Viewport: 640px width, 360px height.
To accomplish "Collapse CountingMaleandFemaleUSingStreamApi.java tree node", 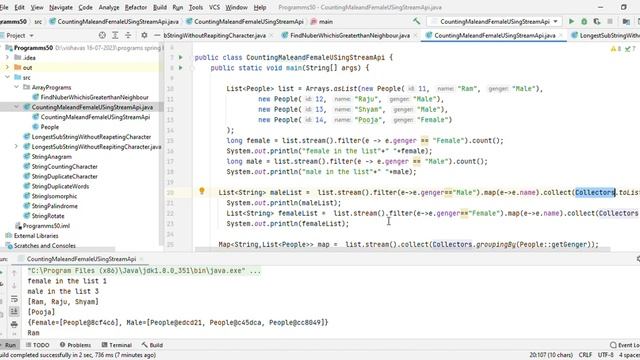I will 16,107.
